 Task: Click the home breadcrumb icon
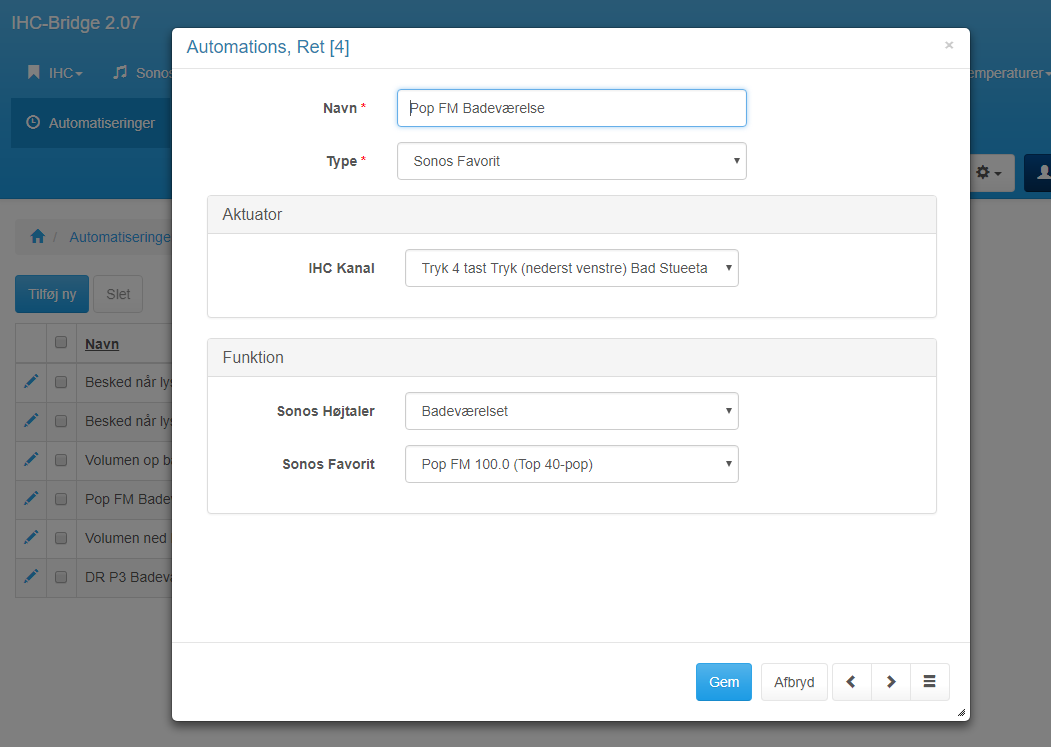click(x=38, y=237)
